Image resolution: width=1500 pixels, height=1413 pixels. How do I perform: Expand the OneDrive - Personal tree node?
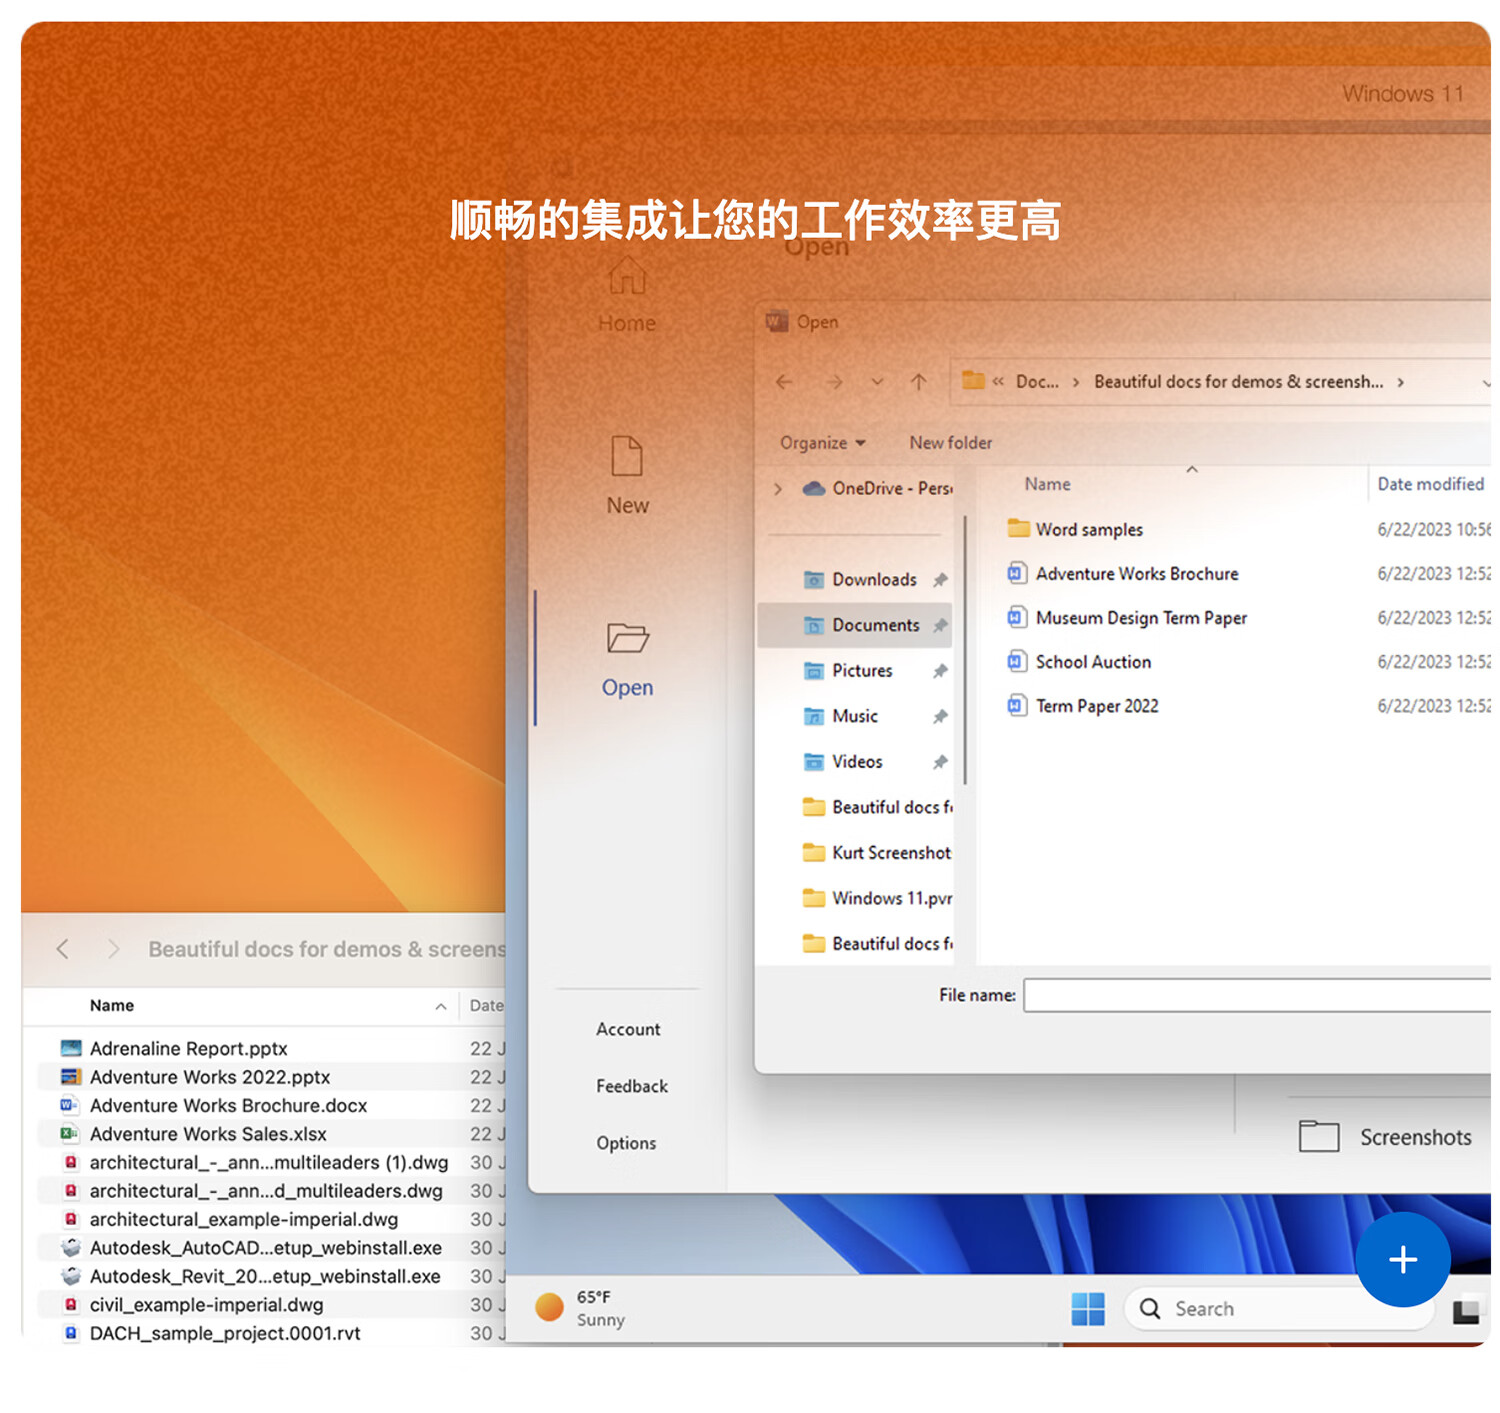click(778, 489)
